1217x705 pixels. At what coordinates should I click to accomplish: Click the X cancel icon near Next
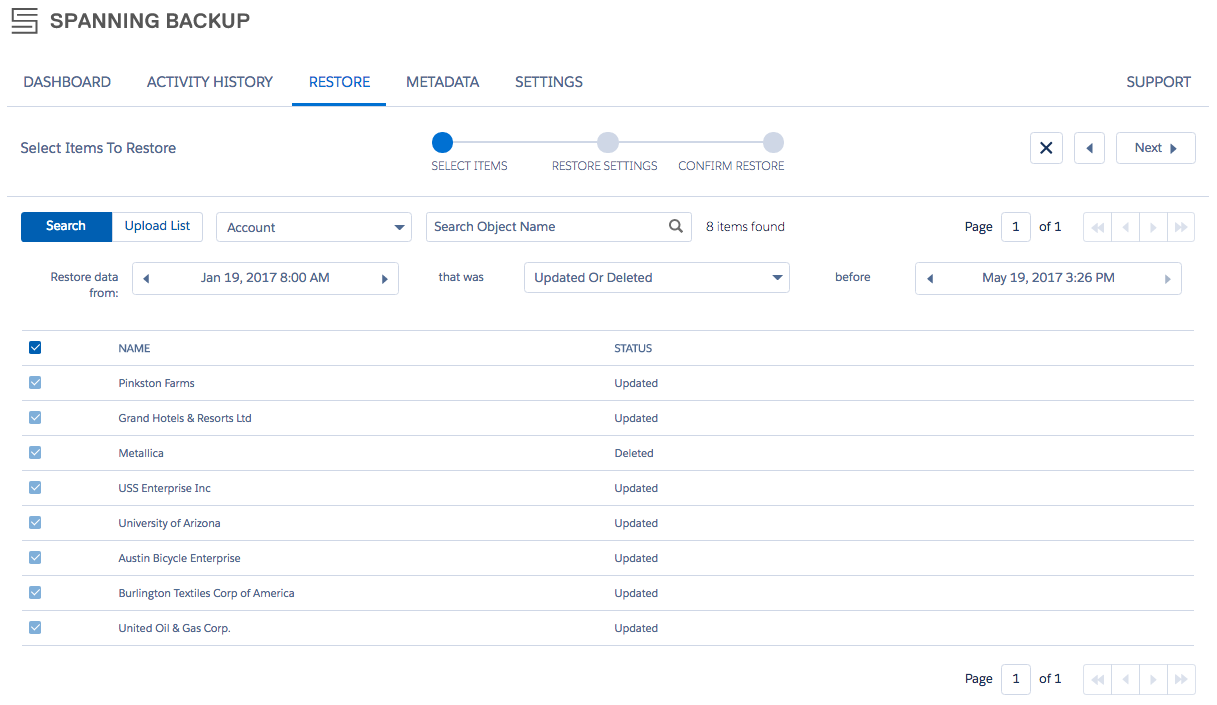(1046, 147)
